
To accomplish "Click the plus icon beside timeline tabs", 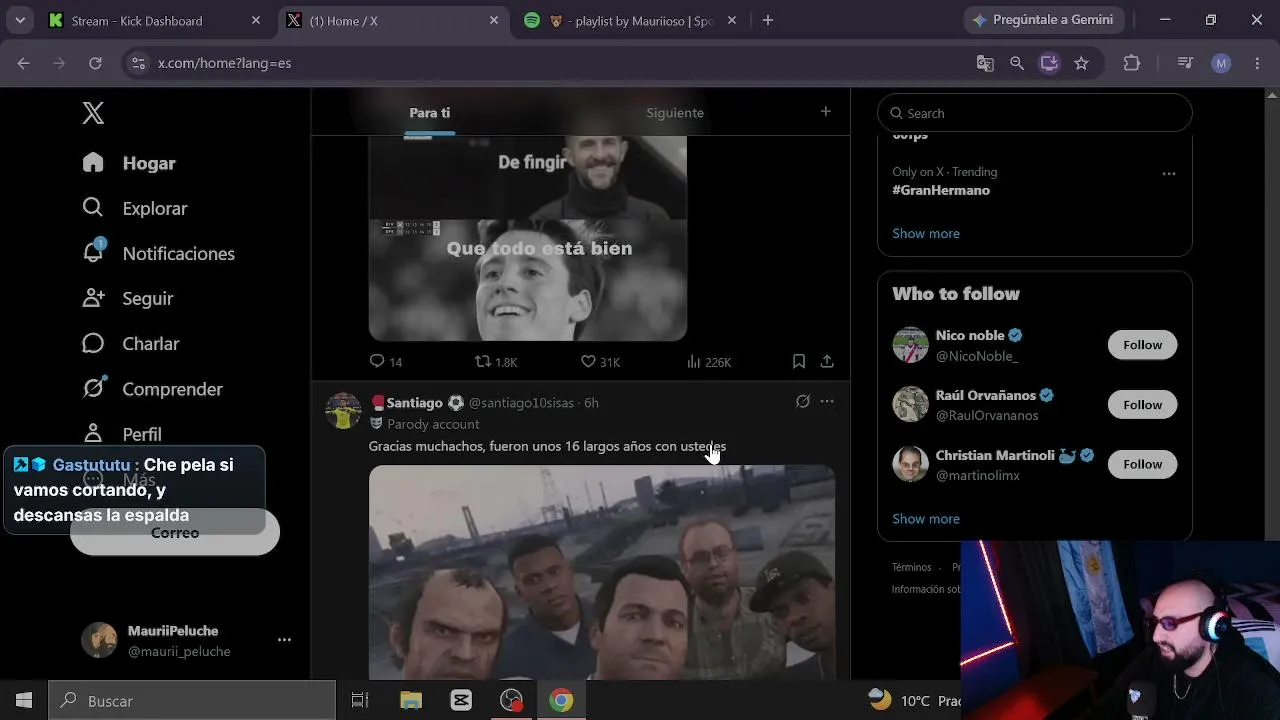I will 825,112.
